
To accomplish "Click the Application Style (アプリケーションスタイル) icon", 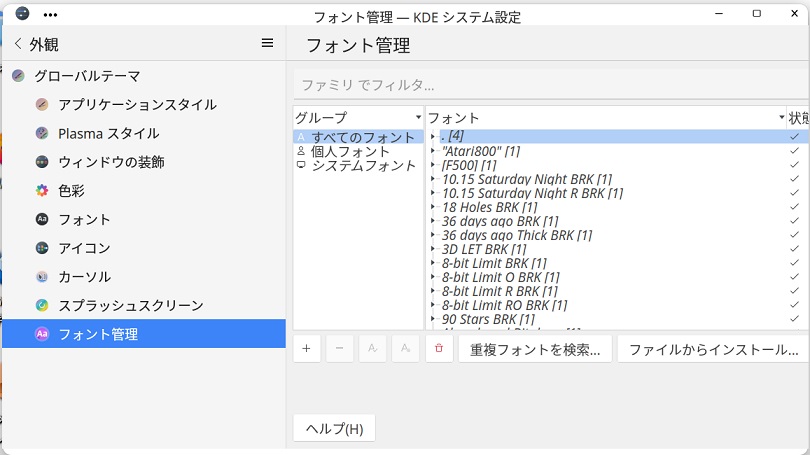I will 42,105.
